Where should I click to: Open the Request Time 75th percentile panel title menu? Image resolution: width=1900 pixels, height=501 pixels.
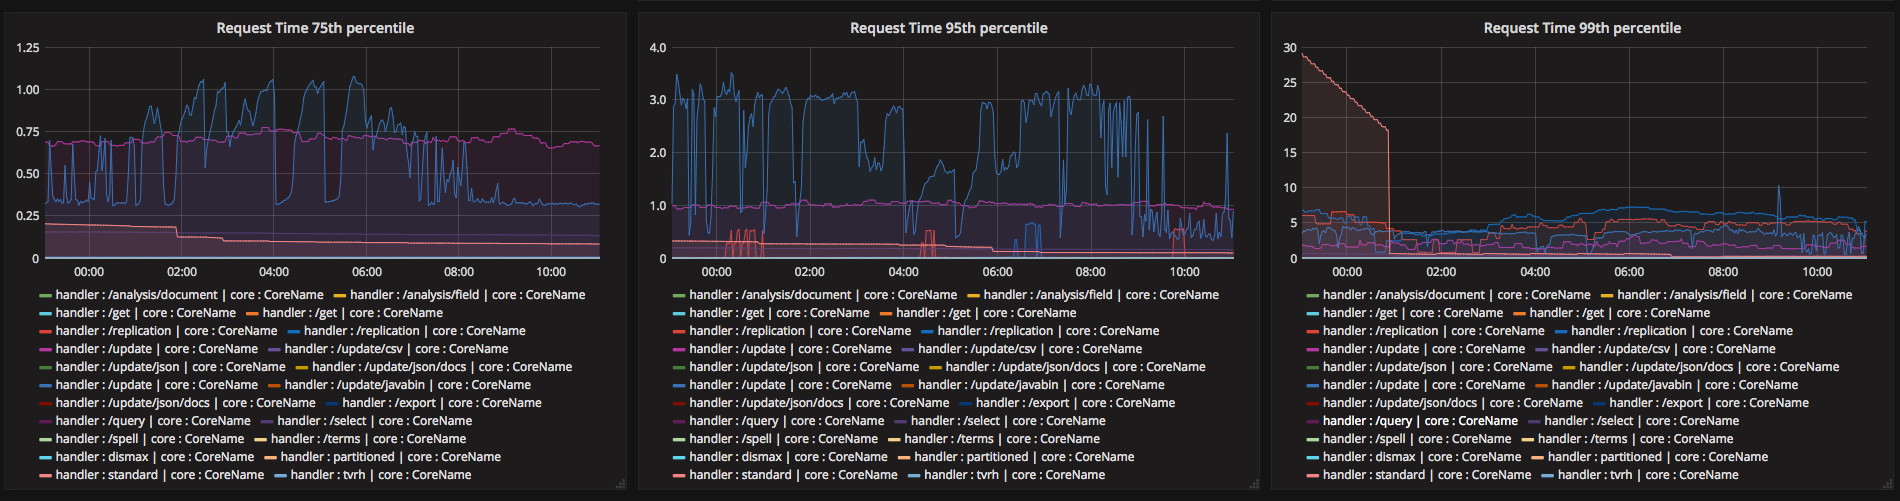point(315,28)
